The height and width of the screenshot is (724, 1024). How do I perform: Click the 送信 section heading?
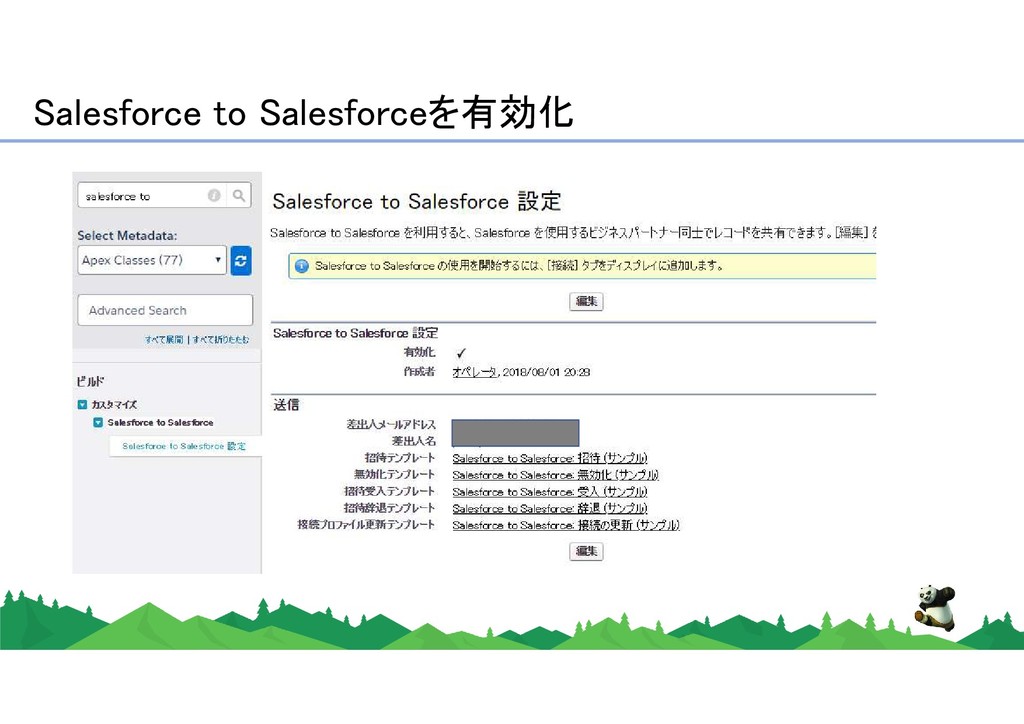point(286,405)
